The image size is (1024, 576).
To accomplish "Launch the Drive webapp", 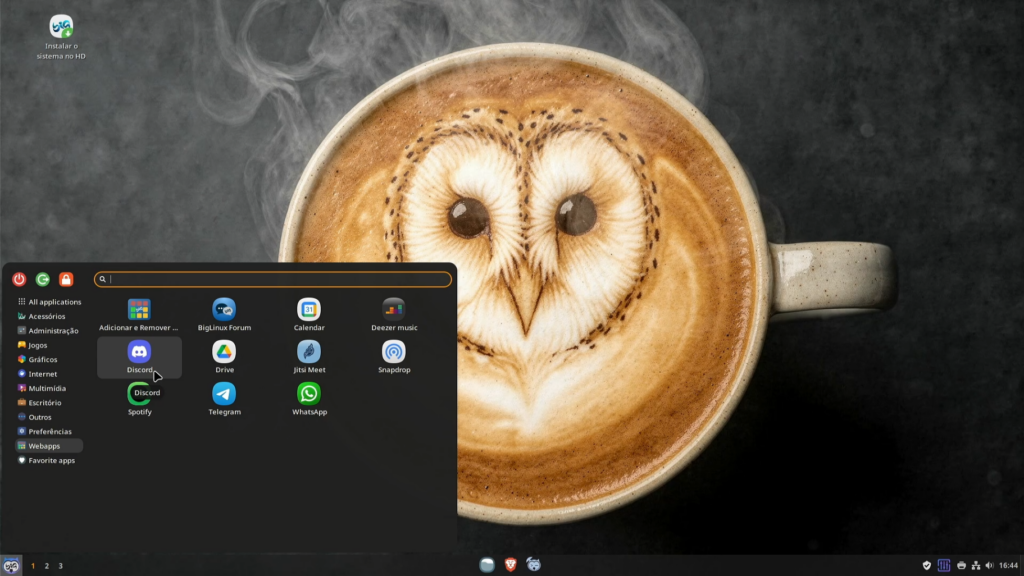I will tap(224, 352).
